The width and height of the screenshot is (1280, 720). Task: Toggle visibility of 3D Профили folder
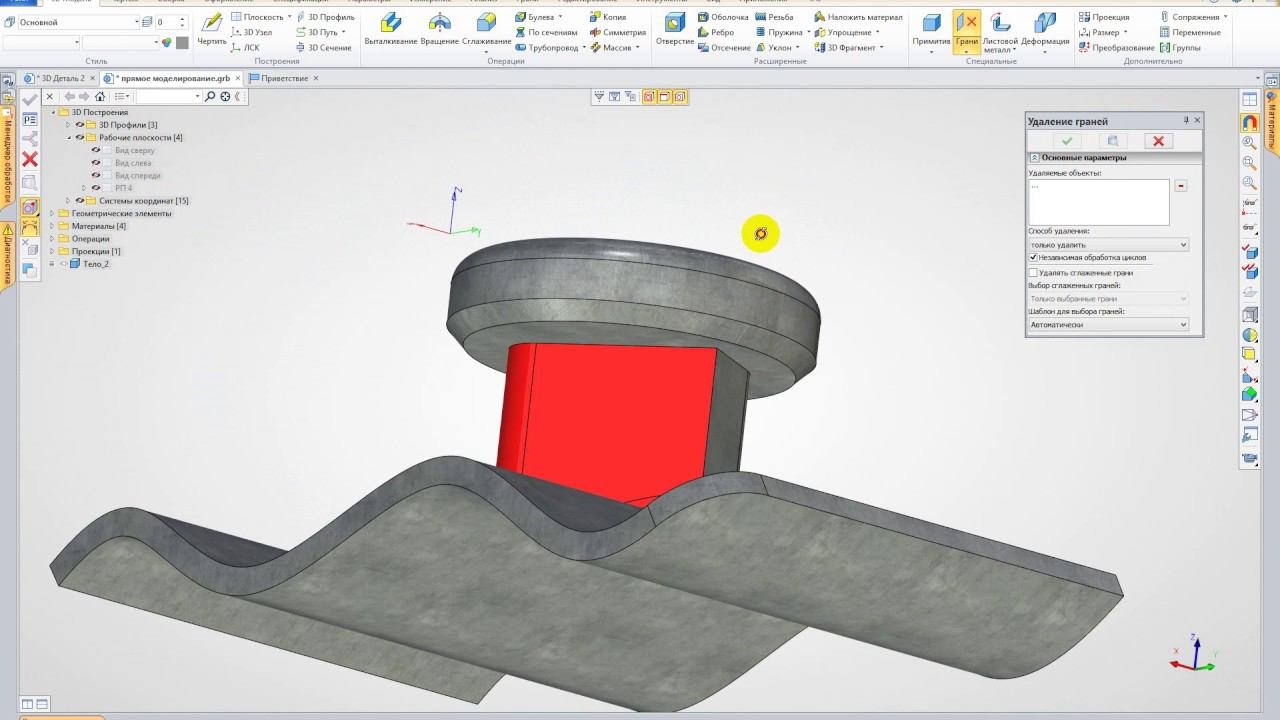[x=80, y=125]
